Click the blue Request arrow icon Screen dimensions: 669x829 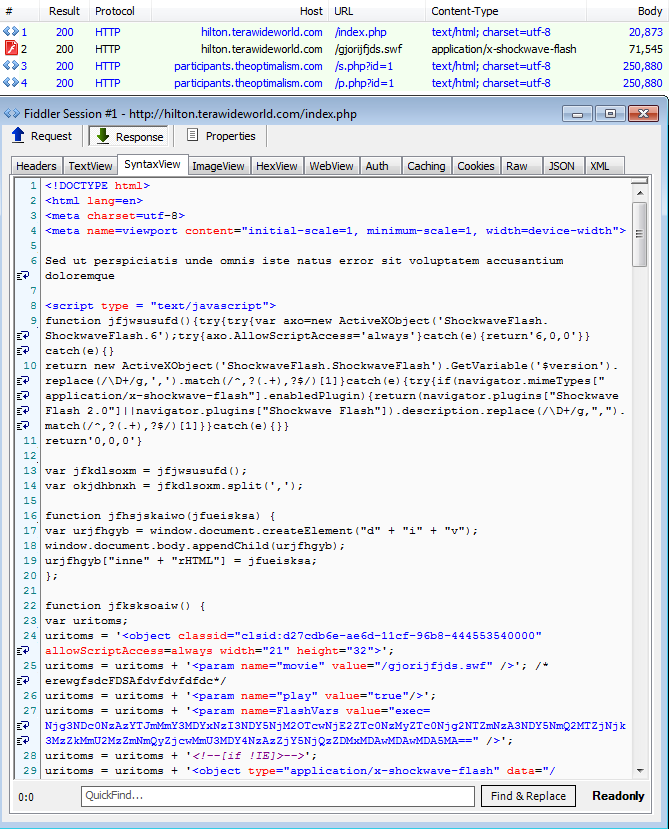(18, 135)
